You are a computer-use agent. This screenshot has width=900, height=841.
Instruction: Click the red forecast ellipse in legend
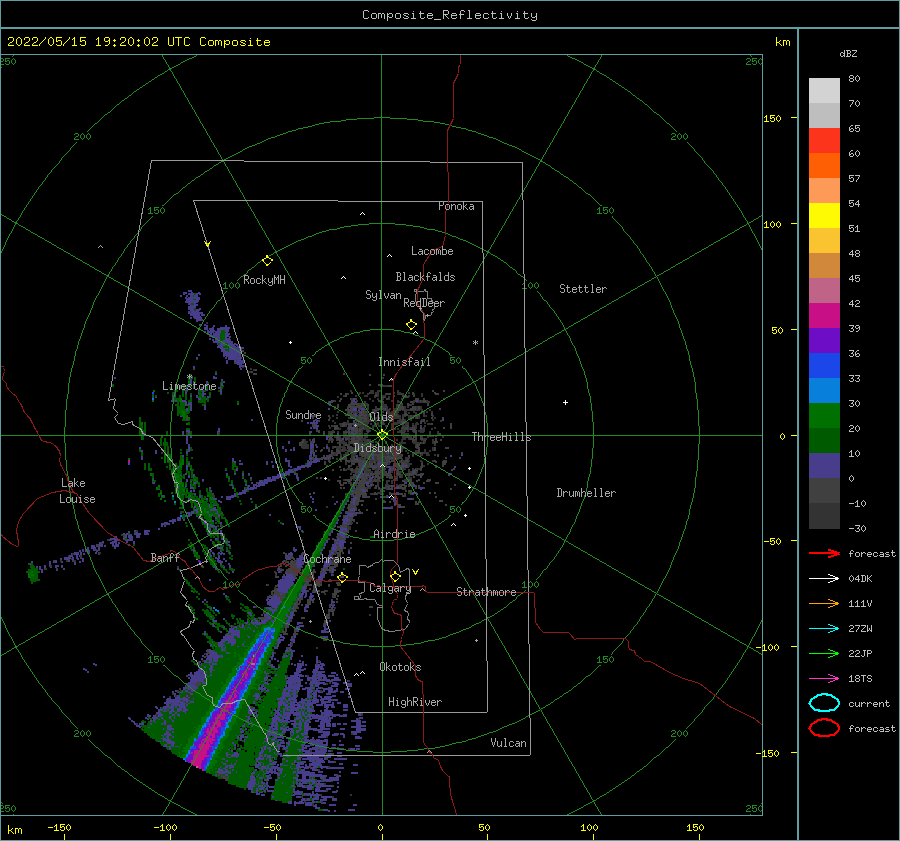pyautogui.click(x=824, y=728)
